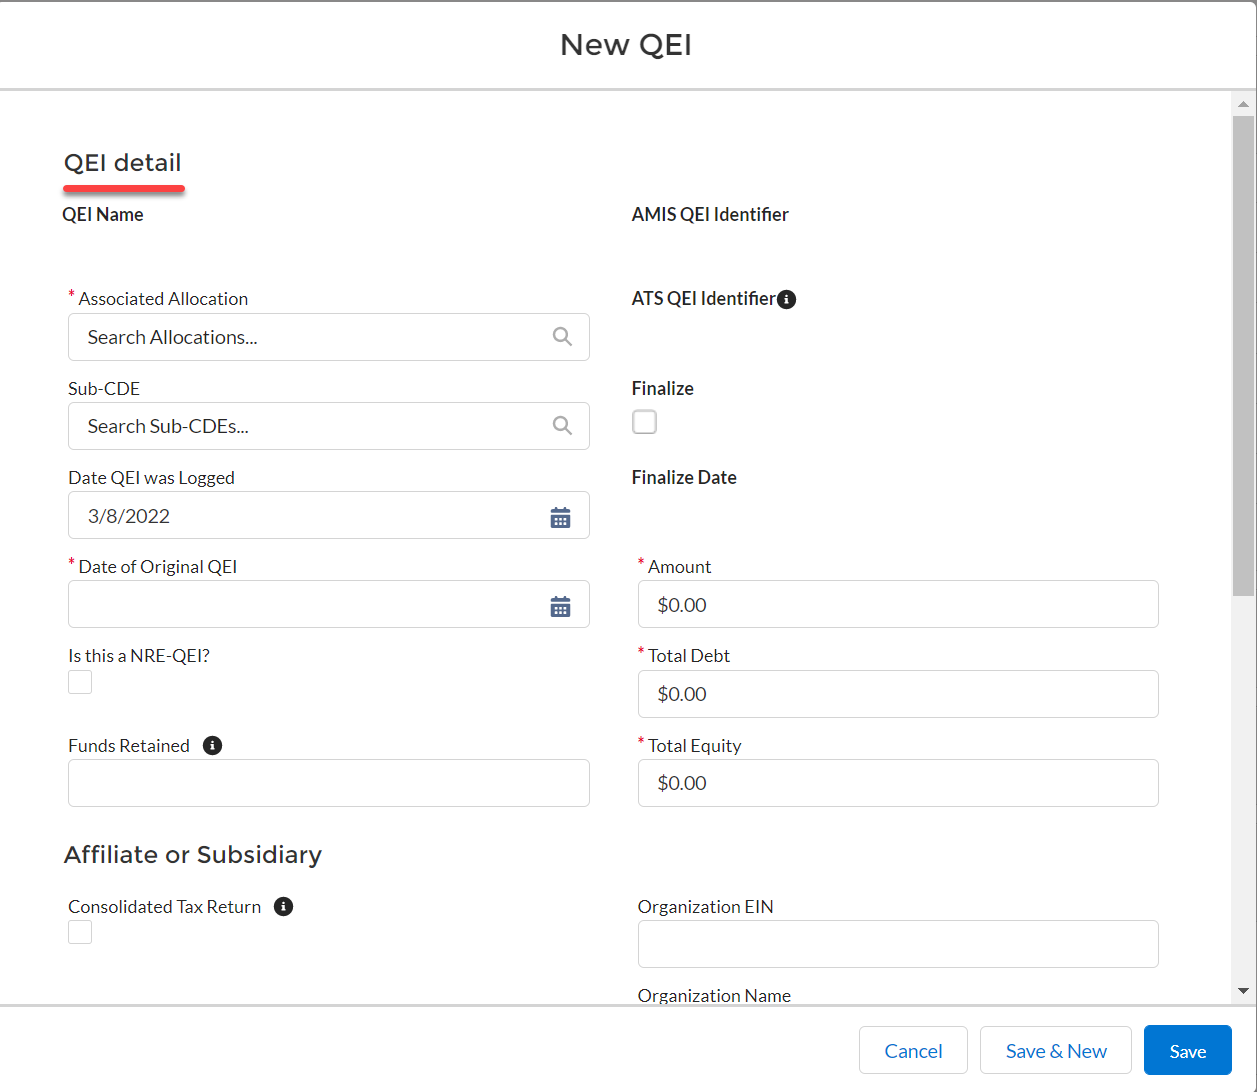Open calendar picker for Date of Original QEI
This screenshot has width=1257, height=1092.
click(560, 606)
